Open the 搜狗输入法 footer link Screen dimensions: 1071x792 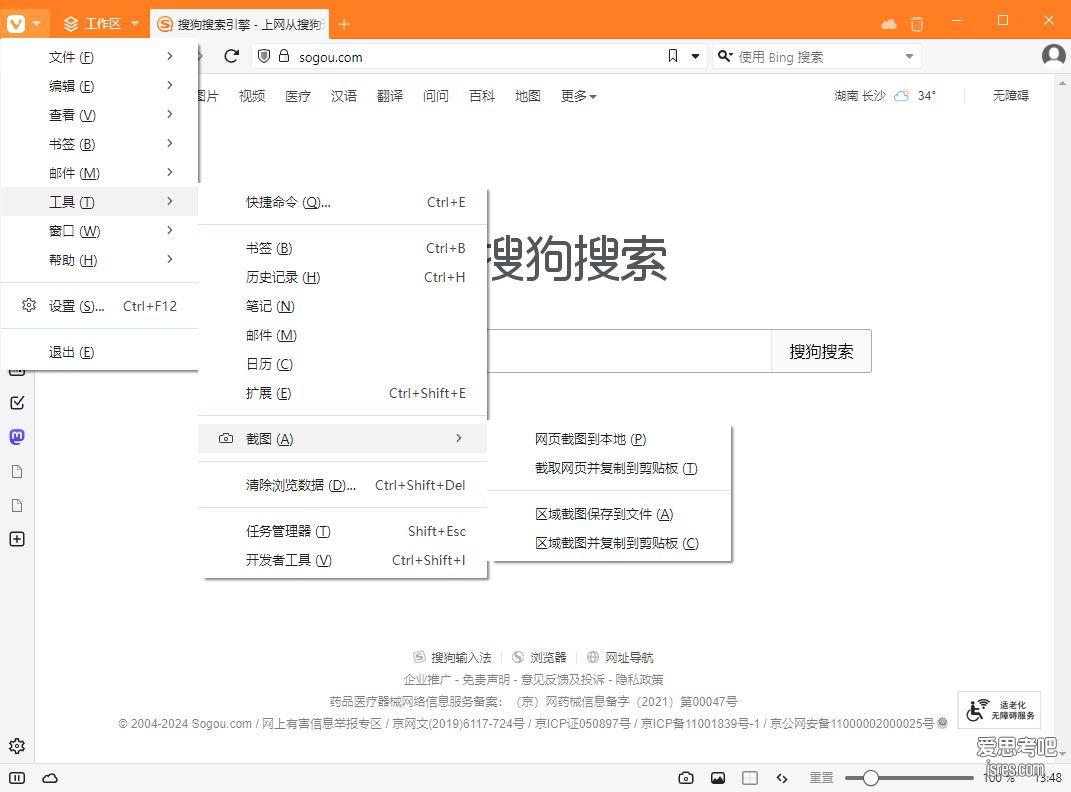tap(452, 657)
